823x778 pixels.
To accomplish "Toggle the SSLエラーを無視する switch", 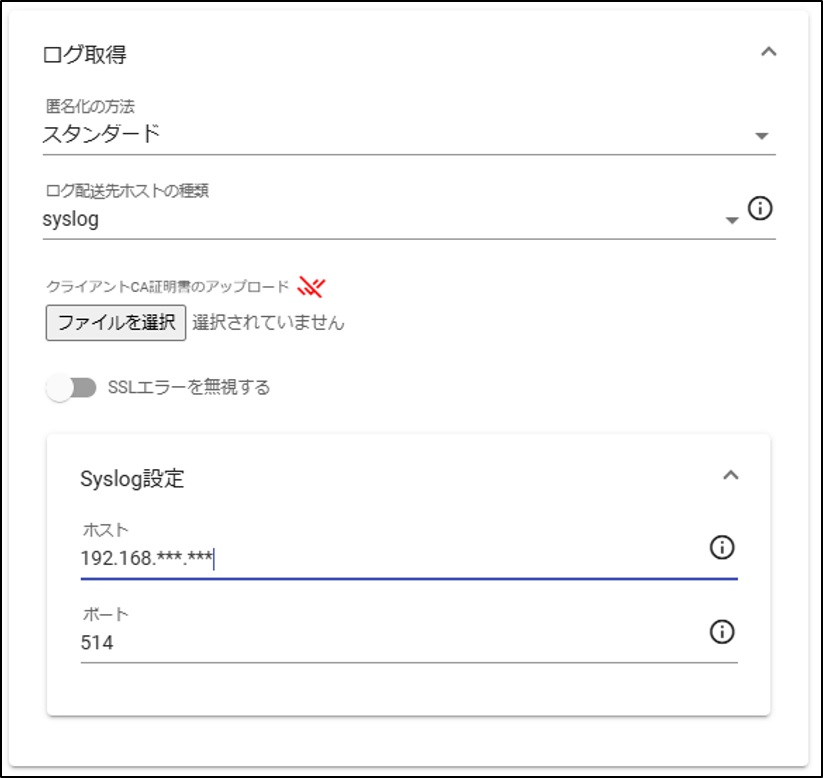I will (x=71, y=388).
